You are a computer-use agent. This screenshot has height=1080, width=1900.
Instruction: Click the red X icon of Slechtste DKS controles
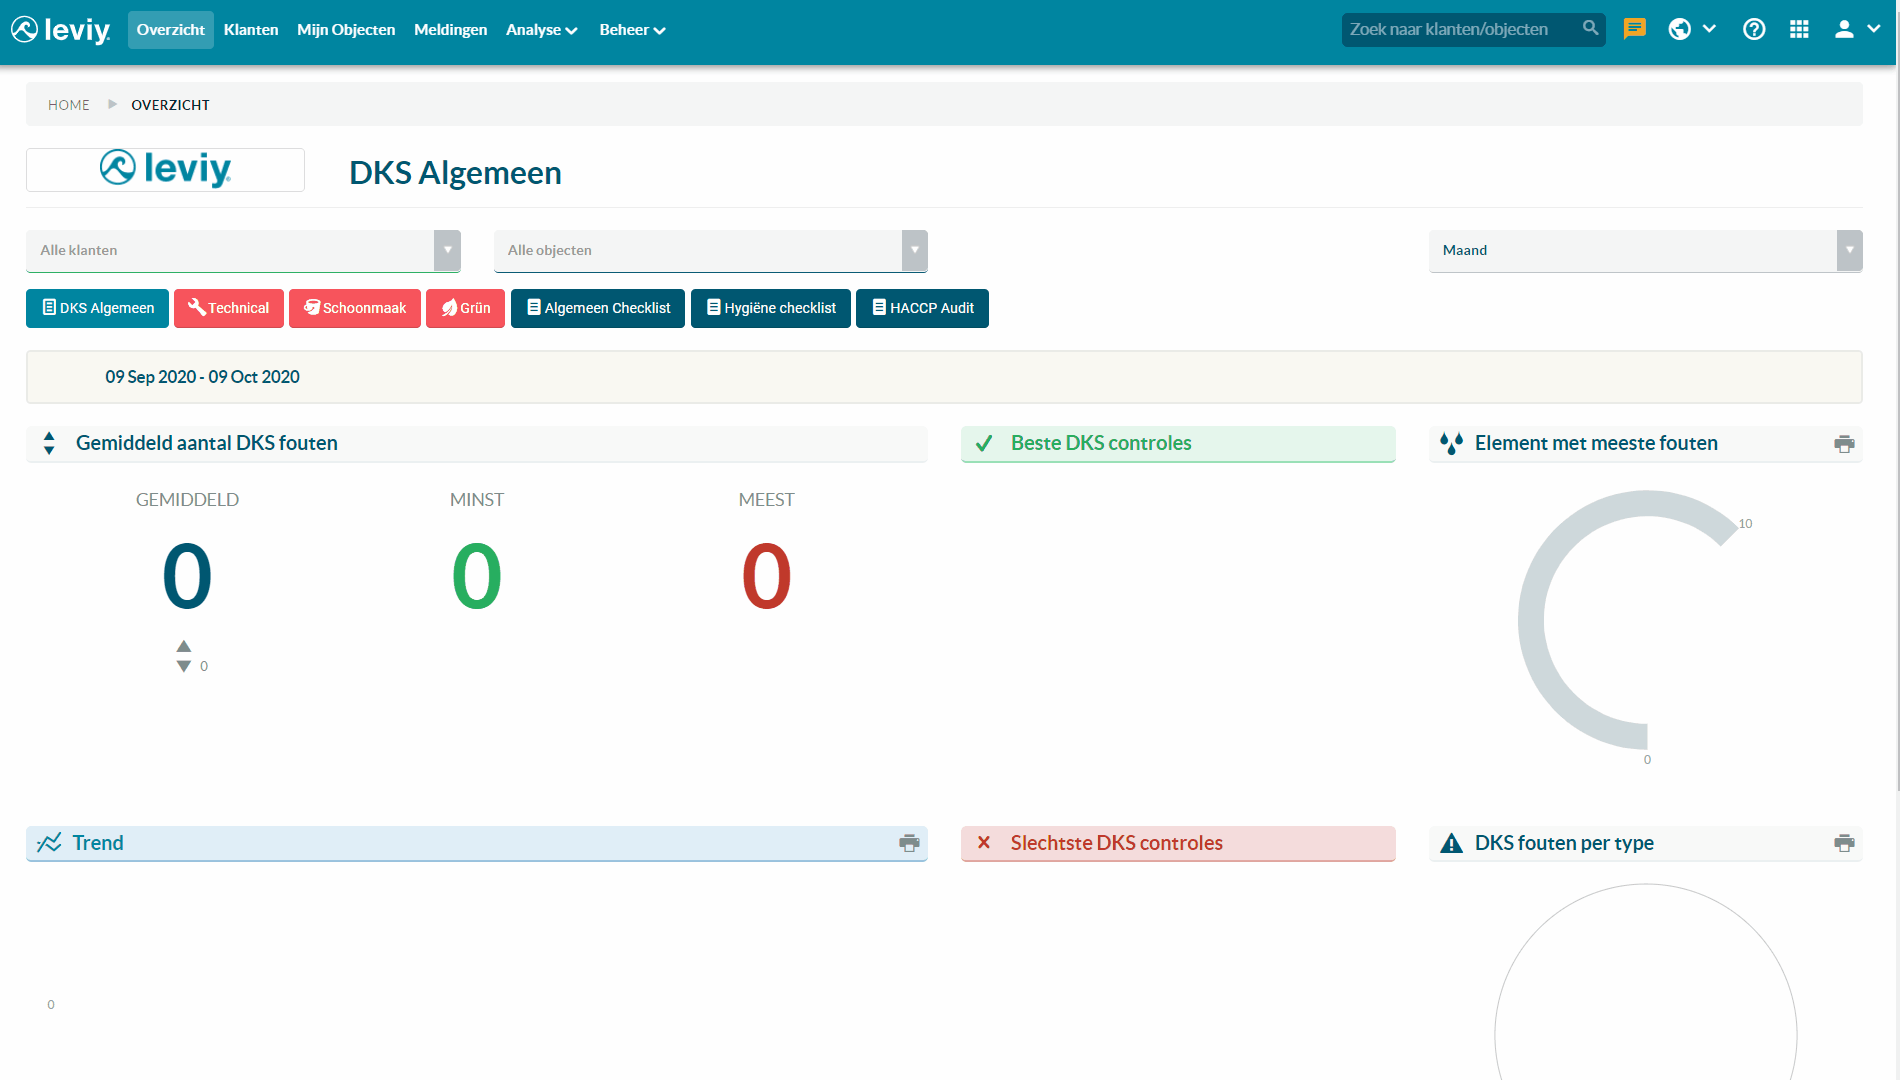pos(984,843)
